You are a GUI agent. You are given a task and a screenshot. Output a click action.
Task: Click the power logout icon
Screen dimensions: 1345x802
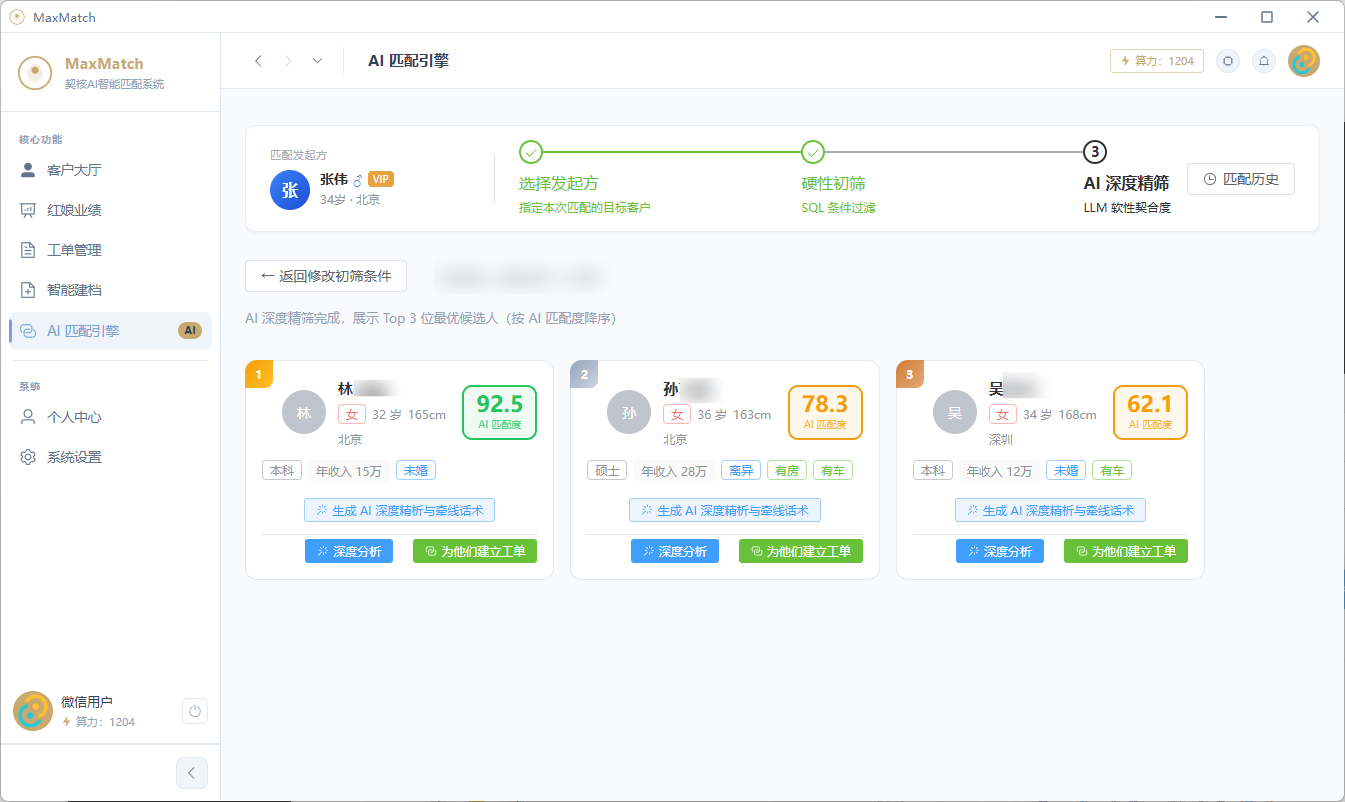click(x=195, y=711)
